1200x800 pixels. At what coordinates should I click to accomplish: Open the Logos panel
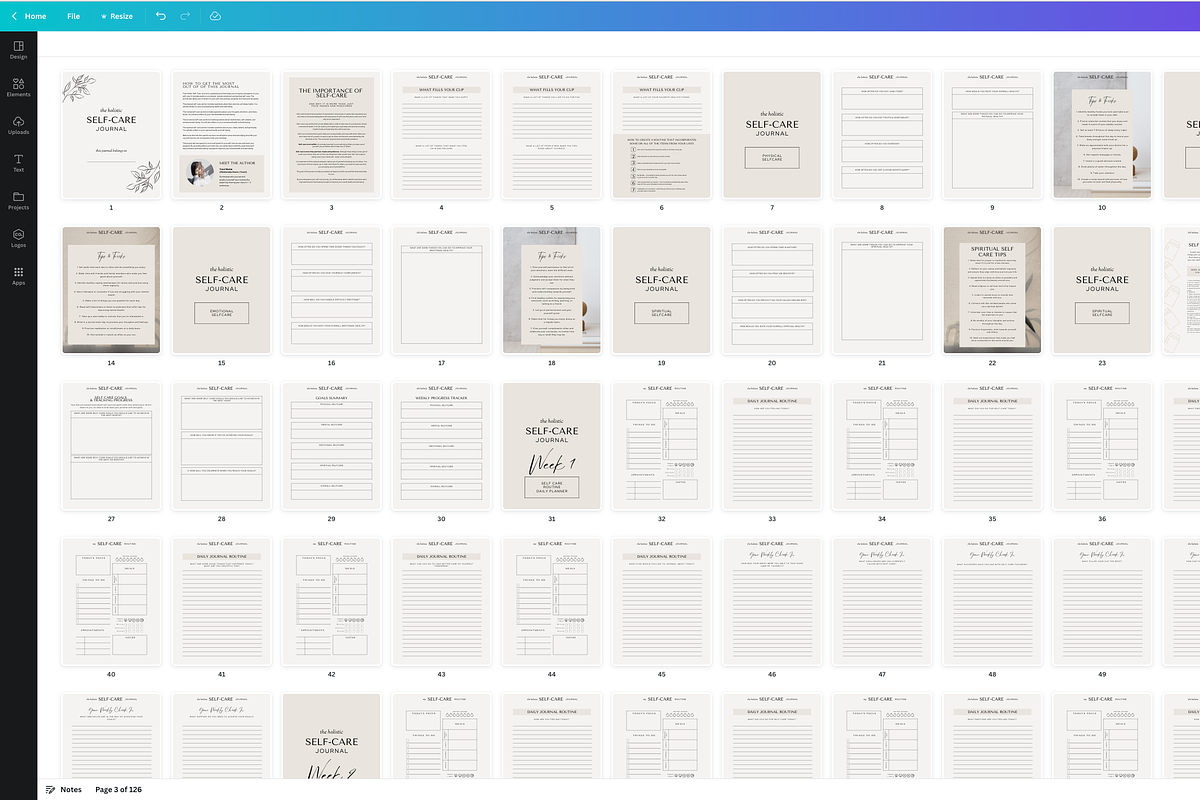pos(17,239)
